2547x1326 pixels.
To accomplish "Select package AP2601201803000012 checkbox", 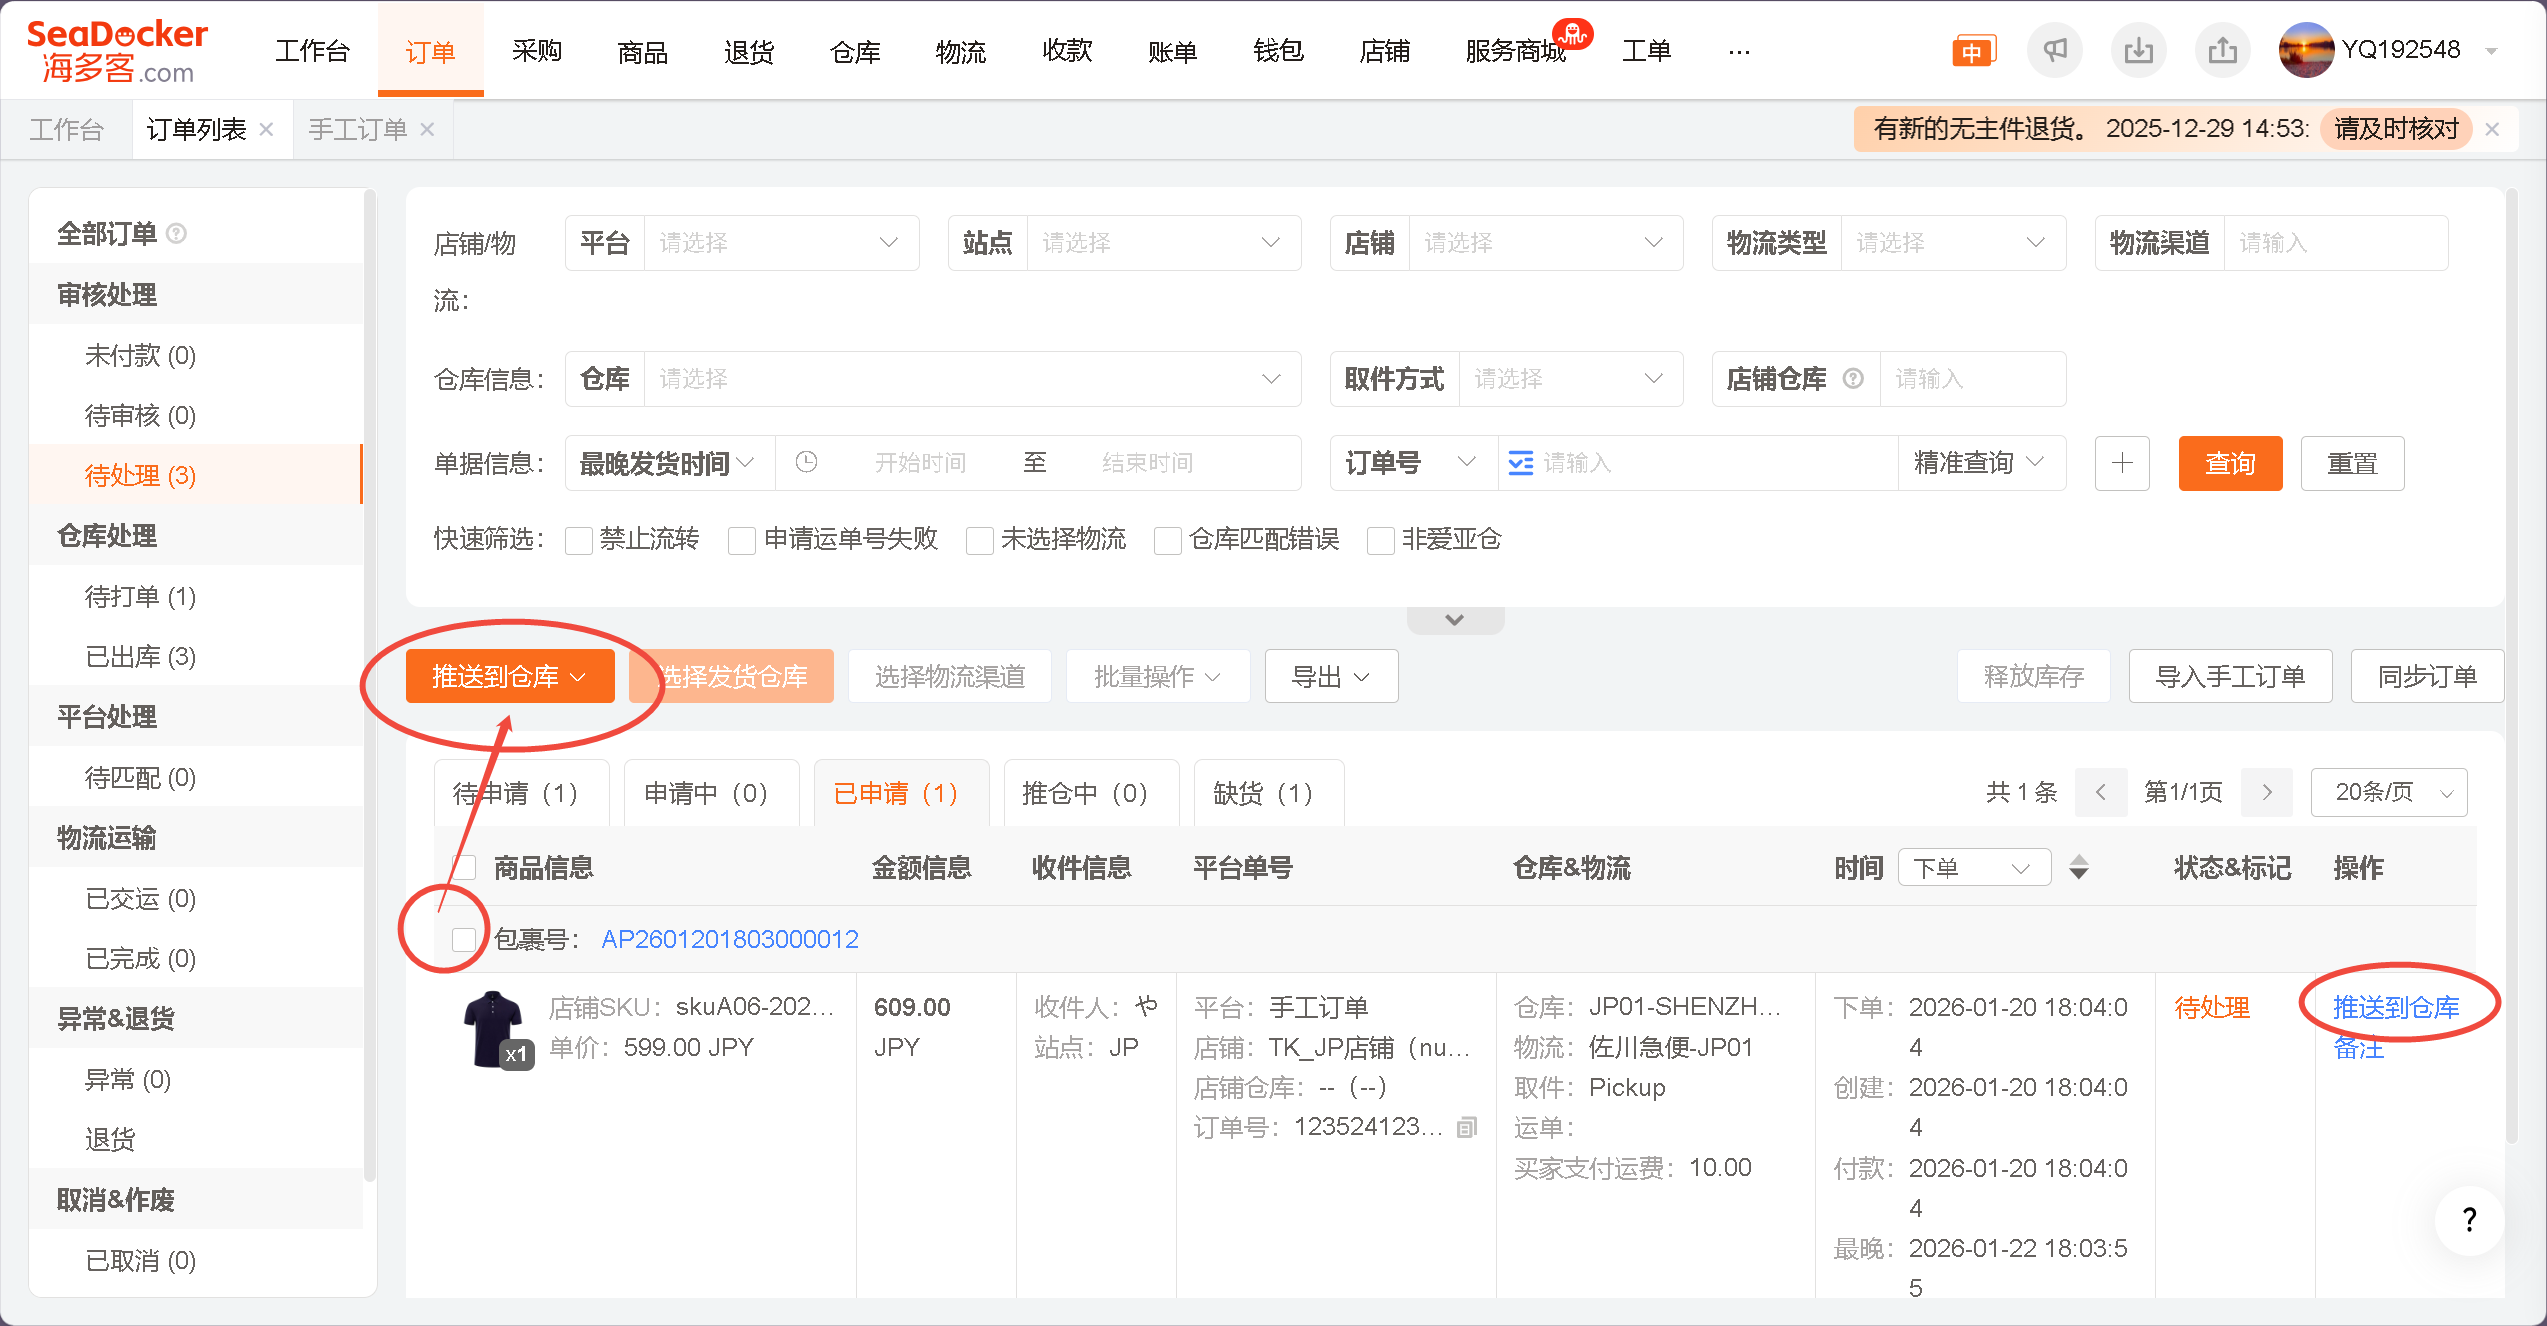I will (x=463, y=939).
